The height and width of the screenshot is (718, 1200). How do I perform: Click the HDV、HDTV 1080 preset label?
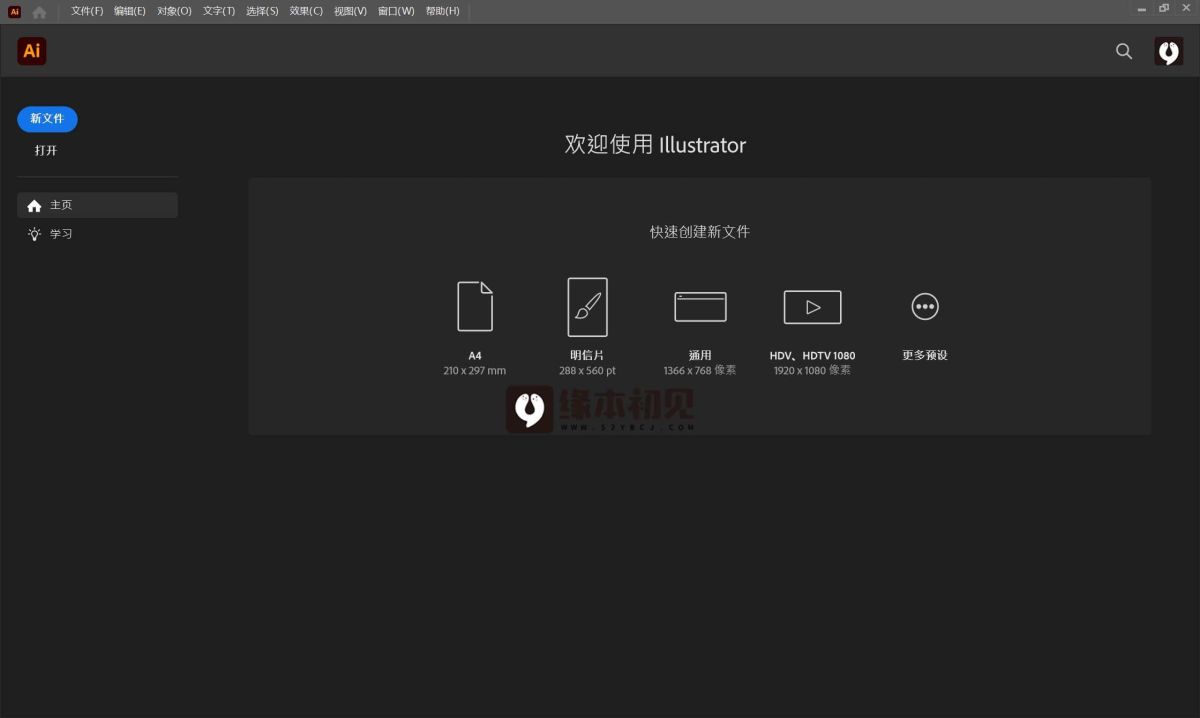pyautogui.click(x=812, y=356)
